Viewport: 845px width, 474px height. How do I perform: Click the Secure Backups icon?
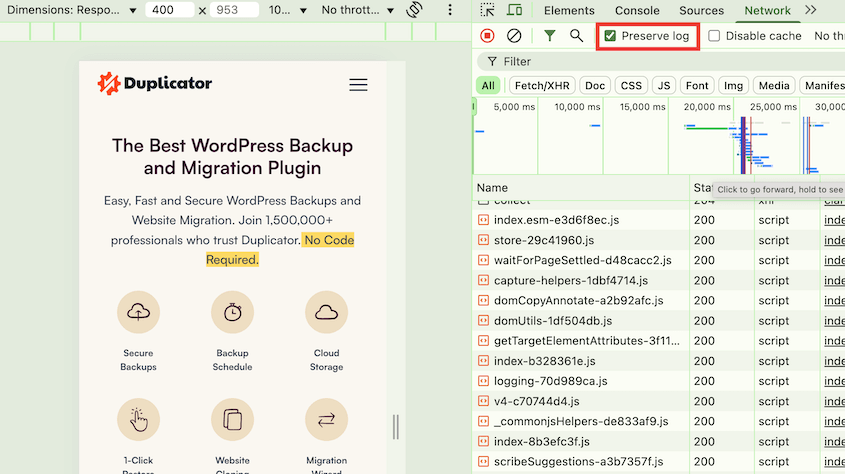pyautogui.click(x=138, y=312)
